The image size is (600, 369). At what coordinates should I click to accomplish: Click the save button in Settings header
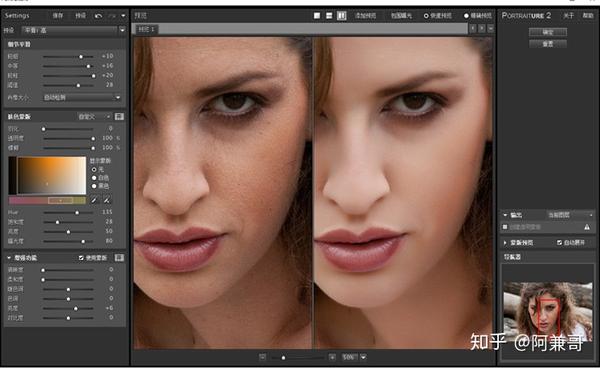click(x=58, y=16)
